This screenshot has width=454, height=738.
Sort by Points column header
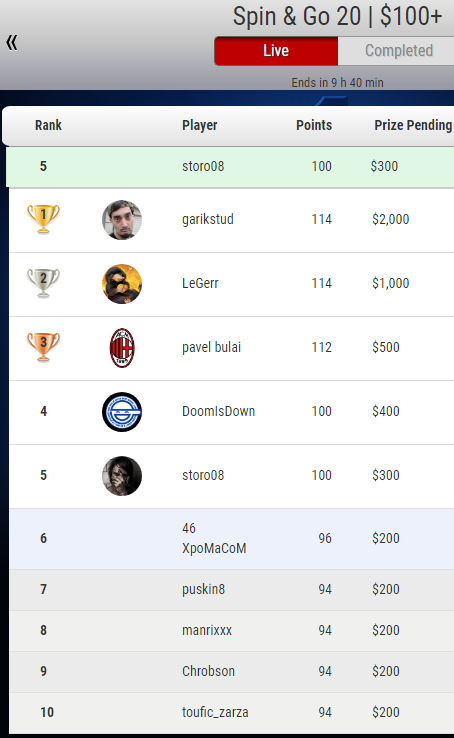pyautogui.click(x=314, y=125)
